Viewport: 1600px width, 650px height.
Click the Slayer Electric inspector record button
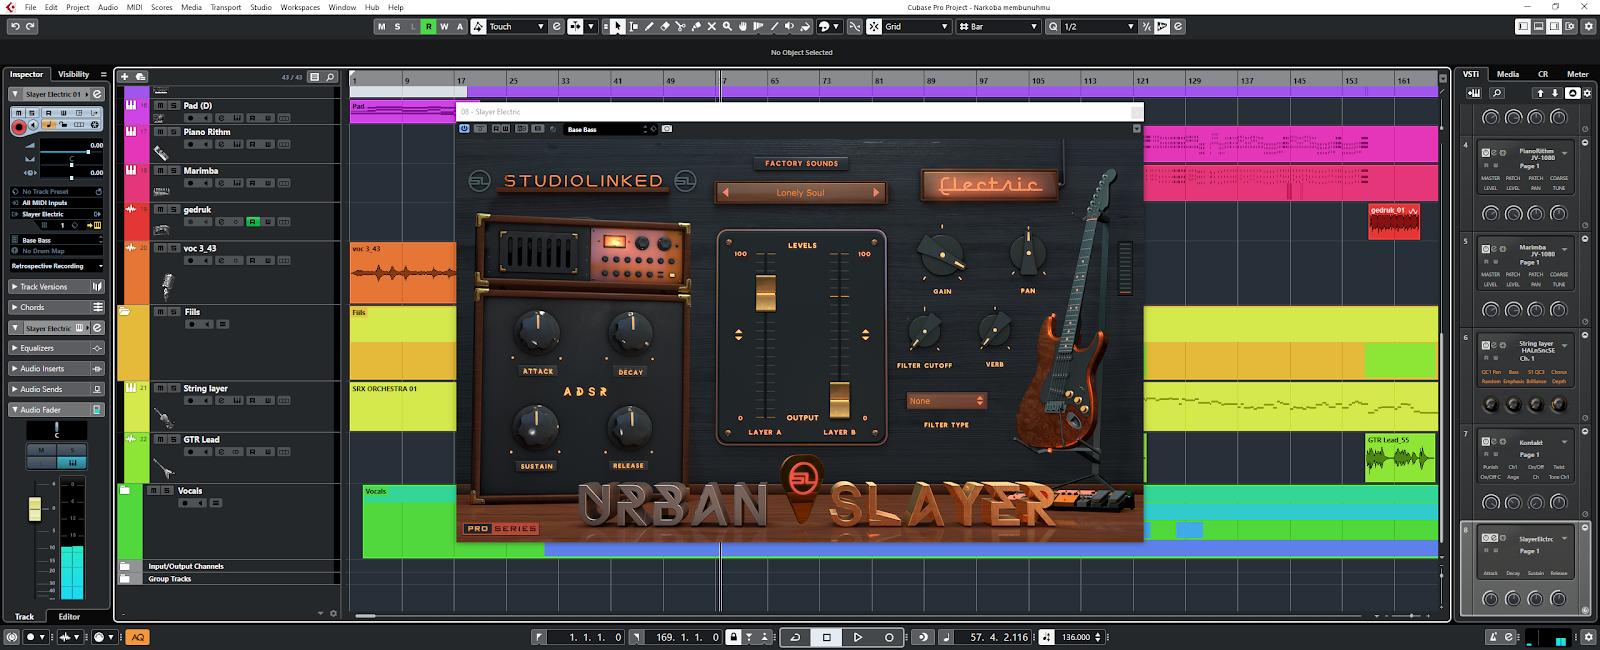pos(18,127)
